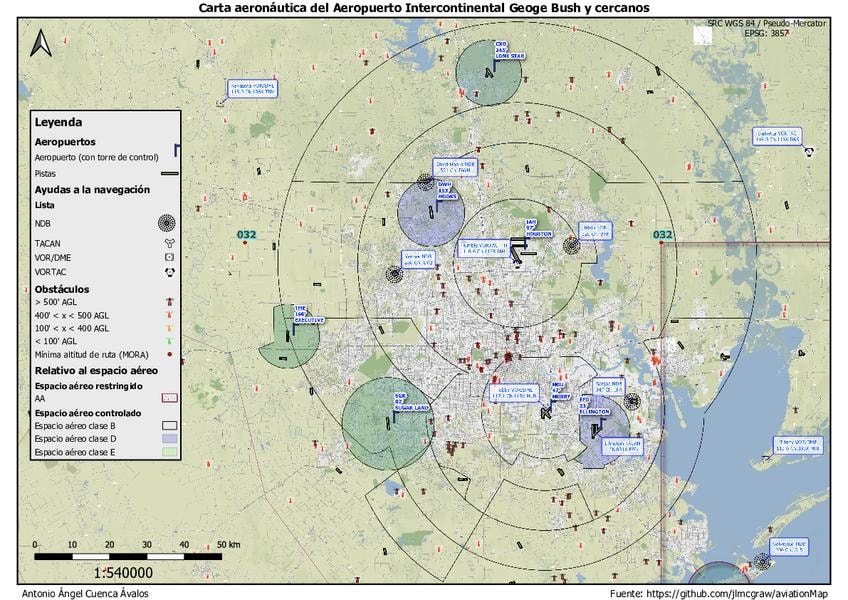The height and width of the screenshot is (600, 848).
Task: Click the MORA red dot legend symbol
Action: coord(168,354)
